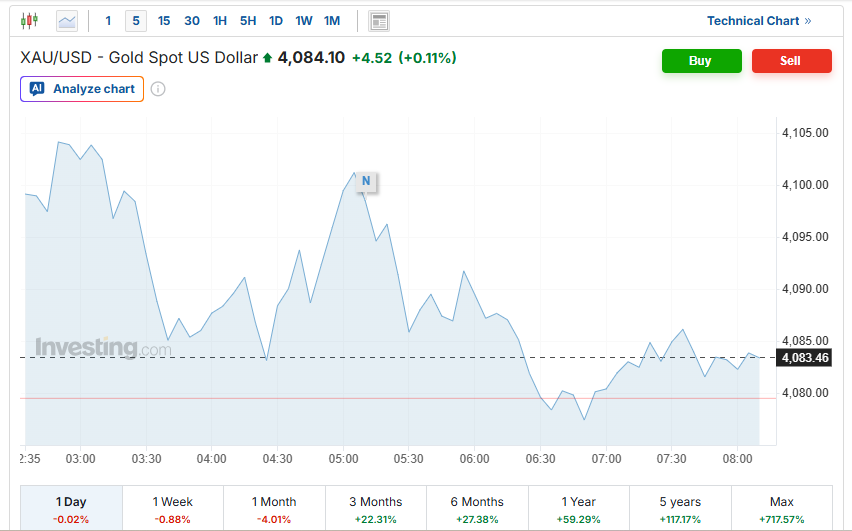This screenshot has height=531, width=852.
Task: Click the AI badge icon
Action: point(37,89)
